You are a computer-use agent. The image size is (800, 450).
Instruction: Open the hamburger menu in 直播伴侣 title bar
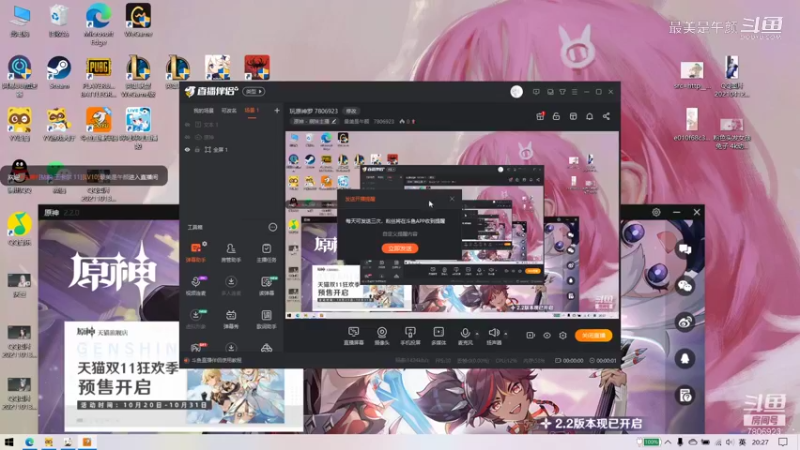pyautogui.click(x=574, y=92)
